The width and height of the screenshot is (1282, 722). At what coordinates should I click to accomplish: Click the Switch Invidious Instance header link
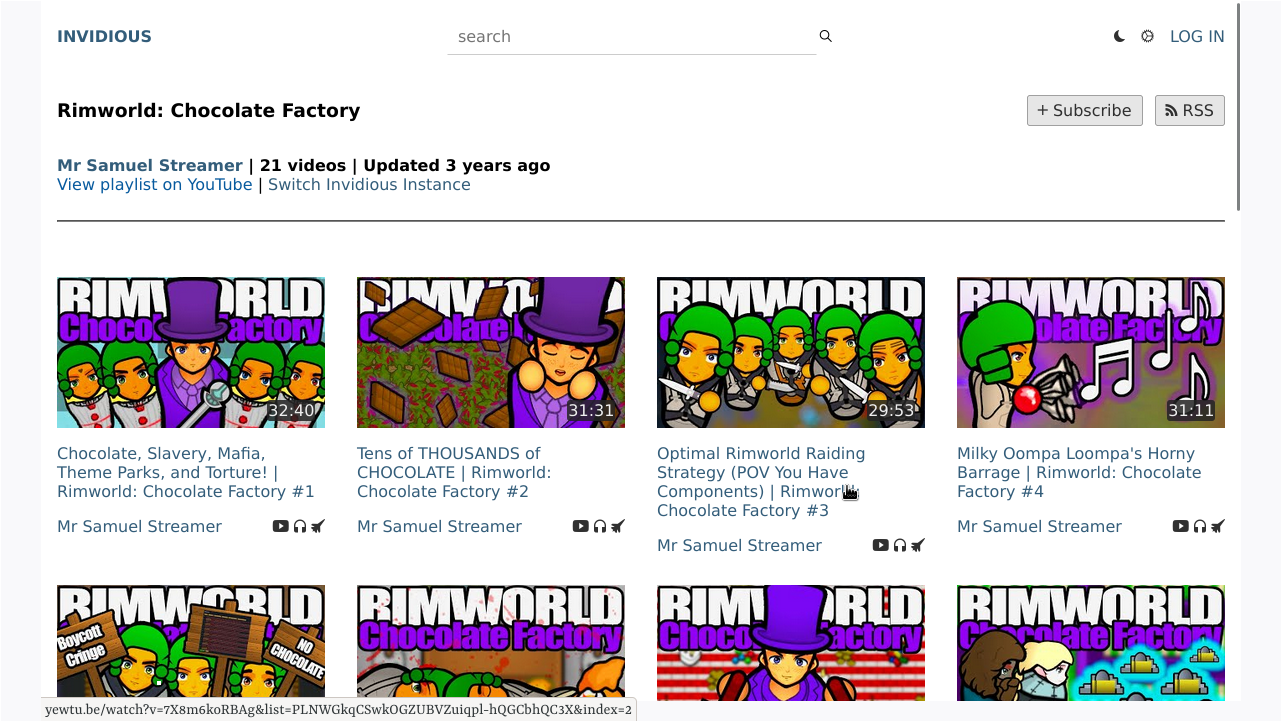[x=369, y=185]
